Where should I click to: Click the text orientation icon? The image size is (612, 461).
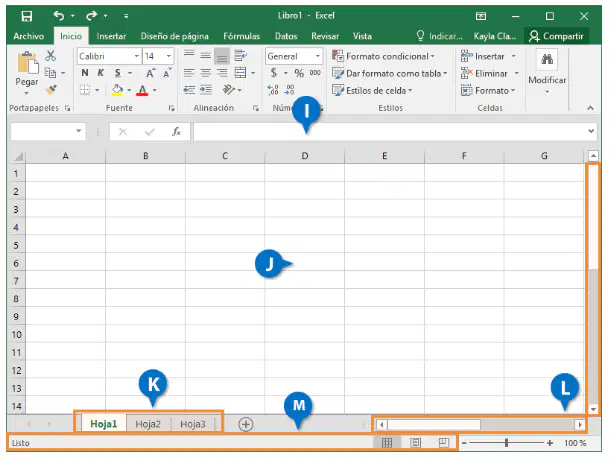229,90
